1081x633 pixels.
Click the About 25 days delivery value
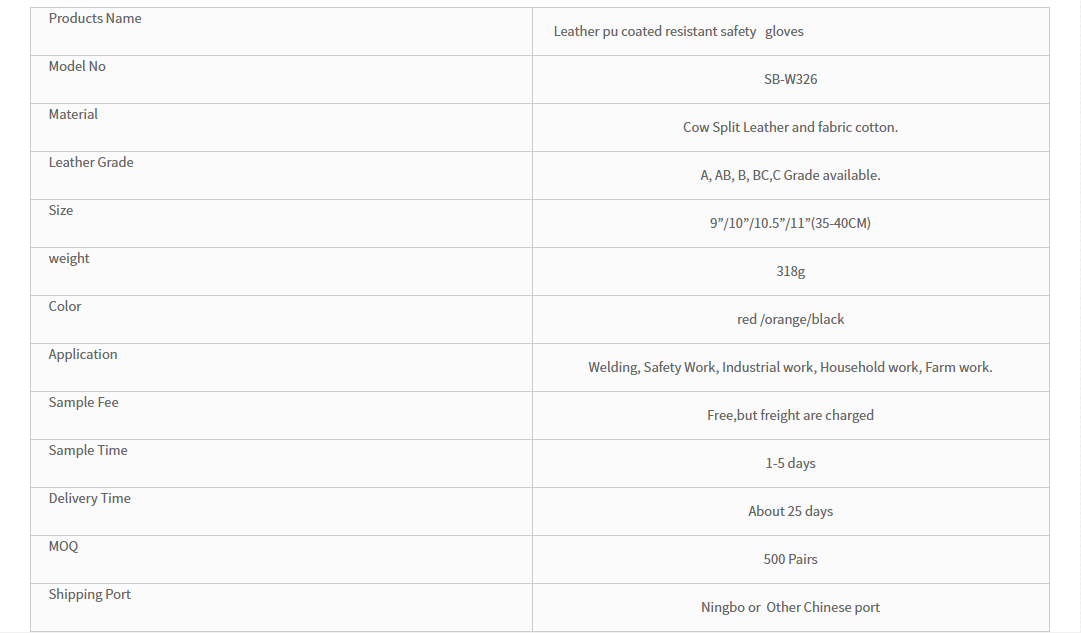pos(790,512)
